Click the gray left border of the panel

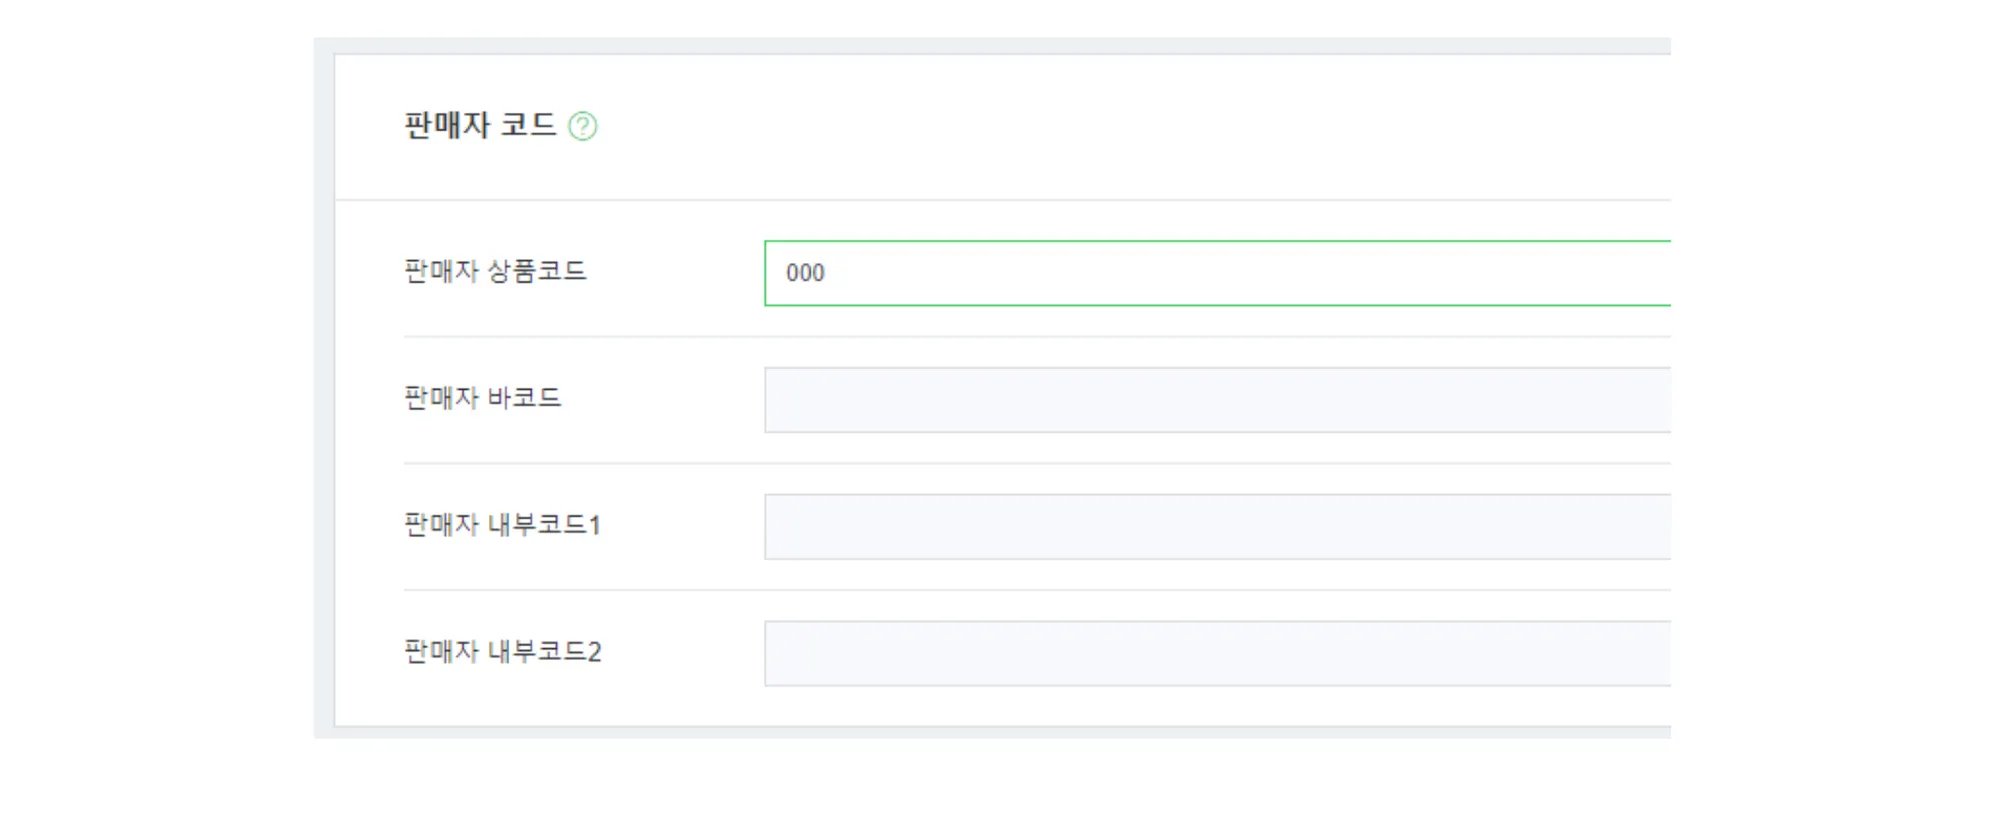coord(323,400)
